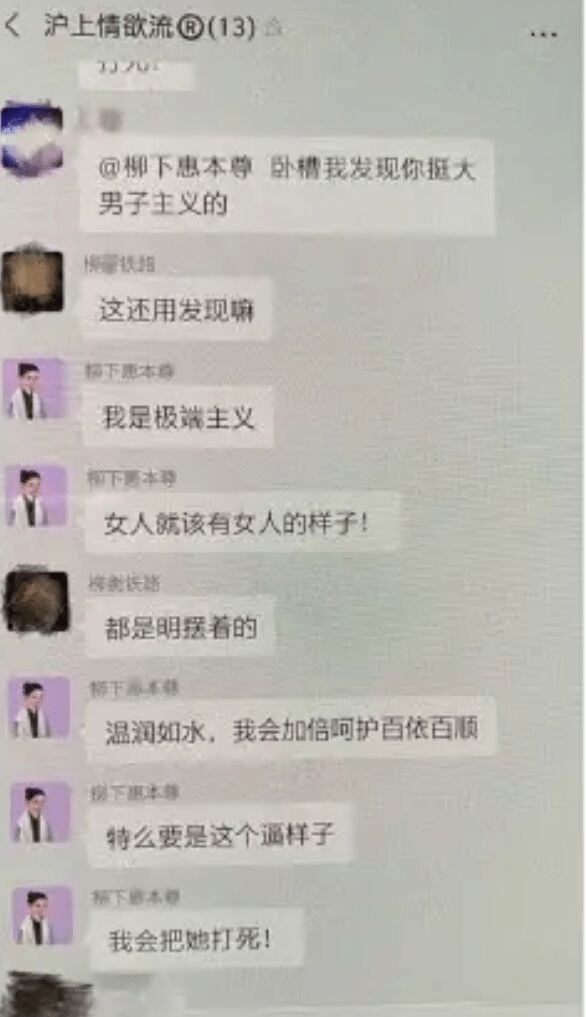586x1017 pixels.
Task: Tap the avatar next to the last message 我会把她打死
Action: (x=43, y=916)
